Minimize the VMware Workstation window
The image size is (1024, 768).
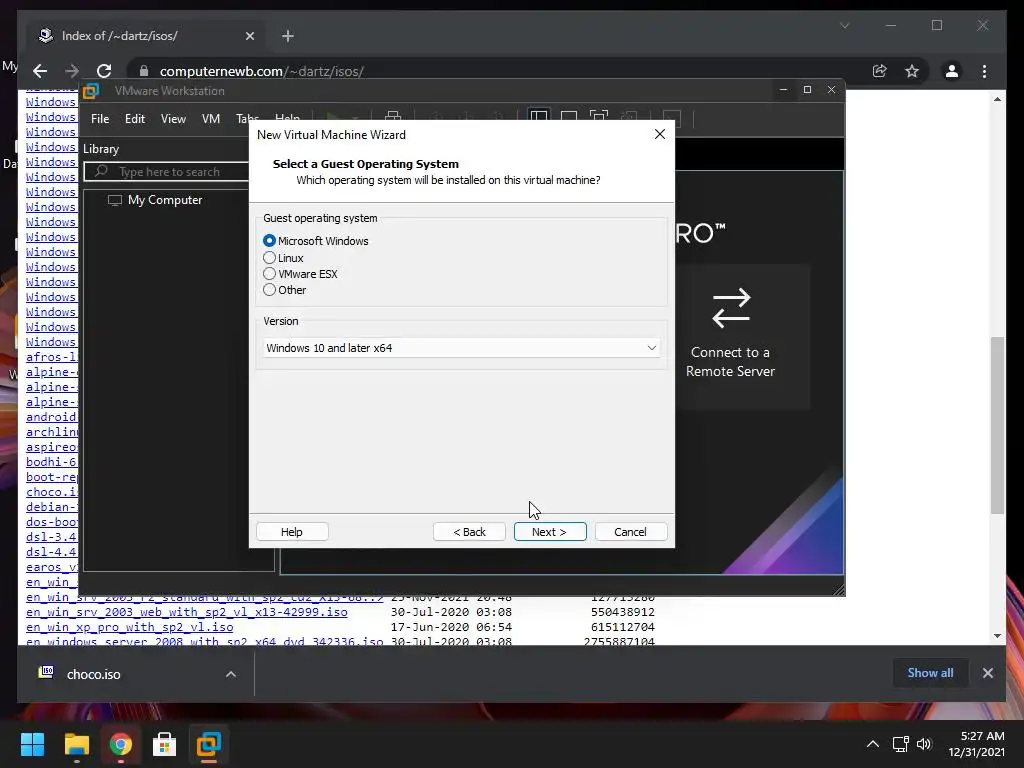[783, 89]
